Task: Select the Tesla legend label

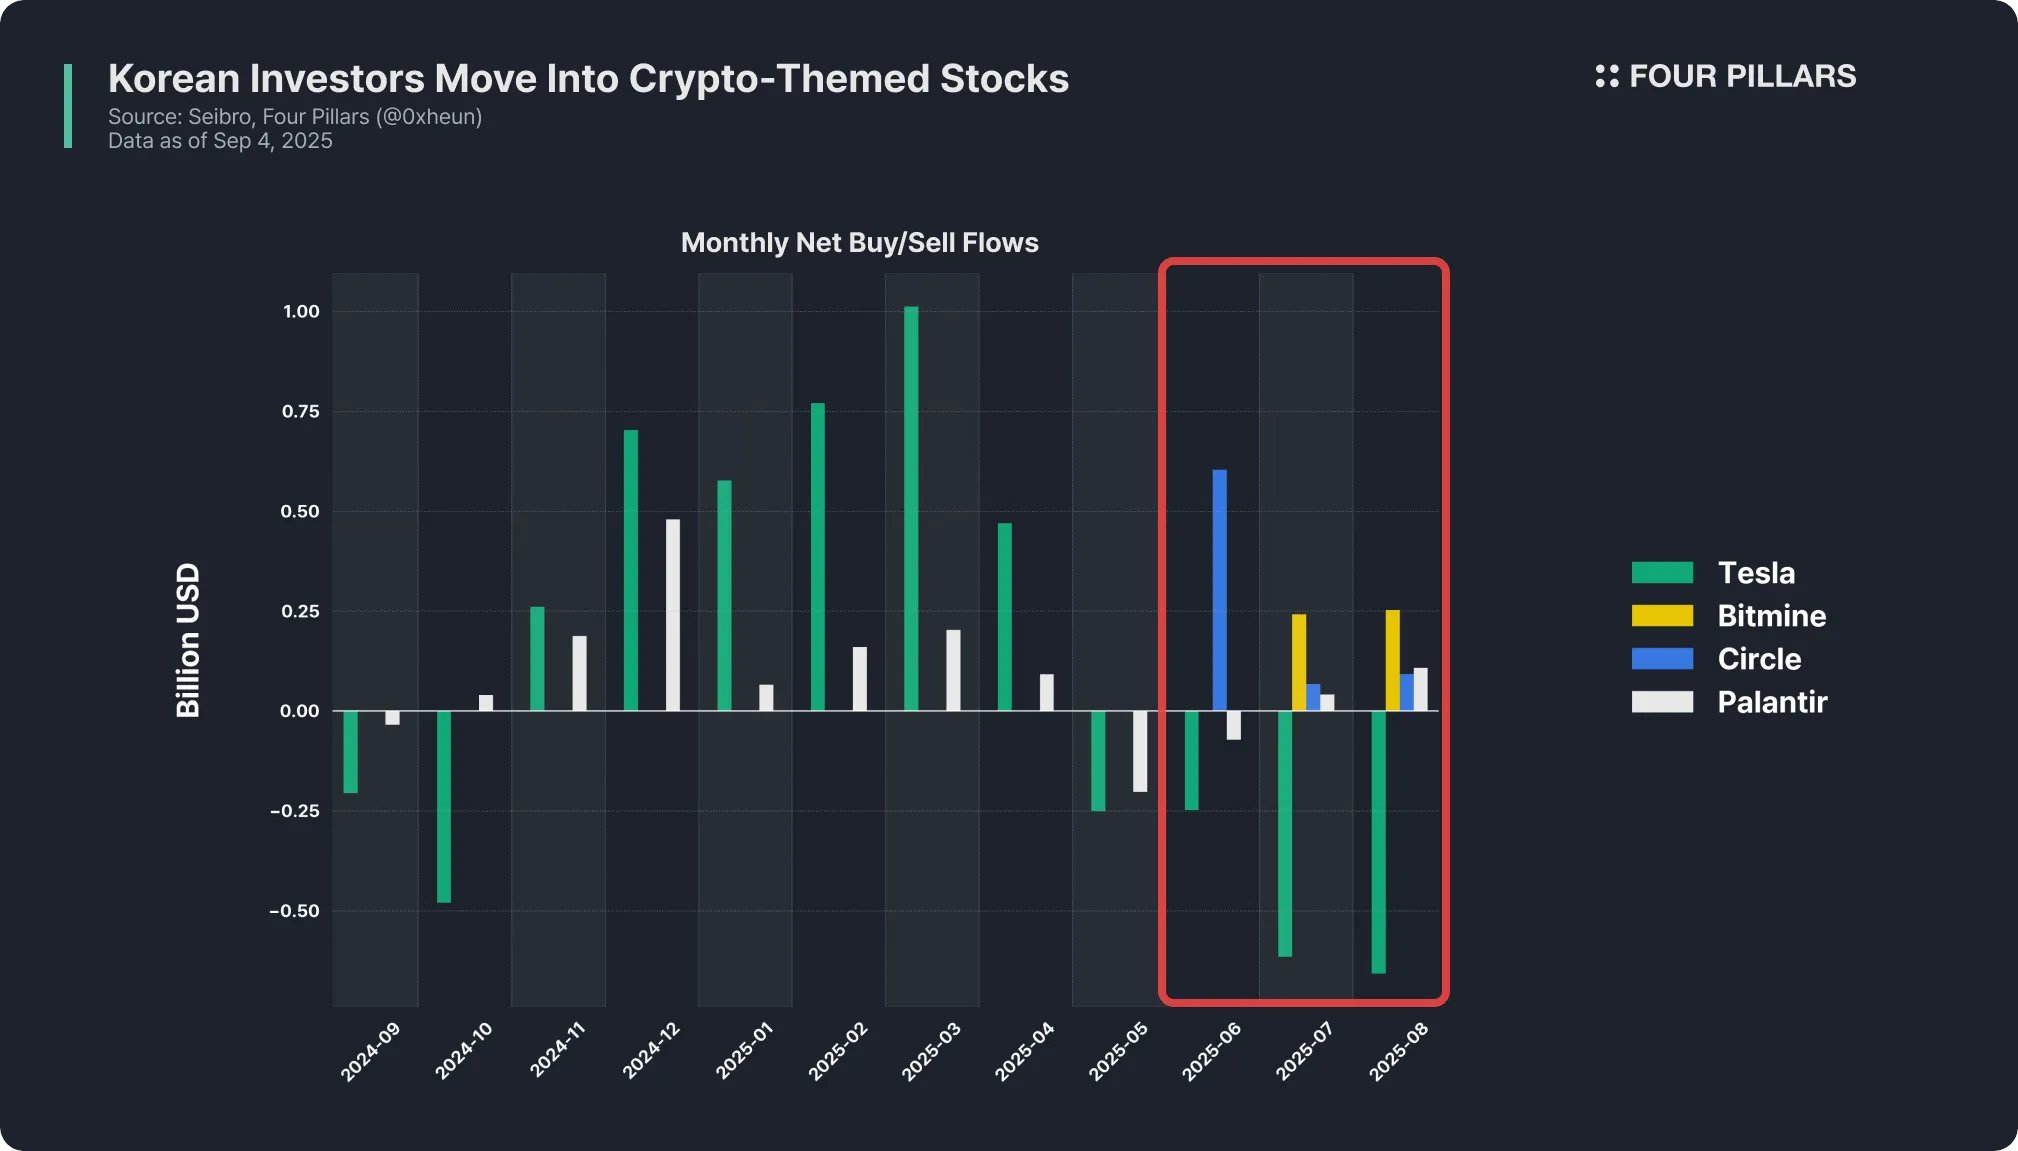Action: pos(1756,573)
